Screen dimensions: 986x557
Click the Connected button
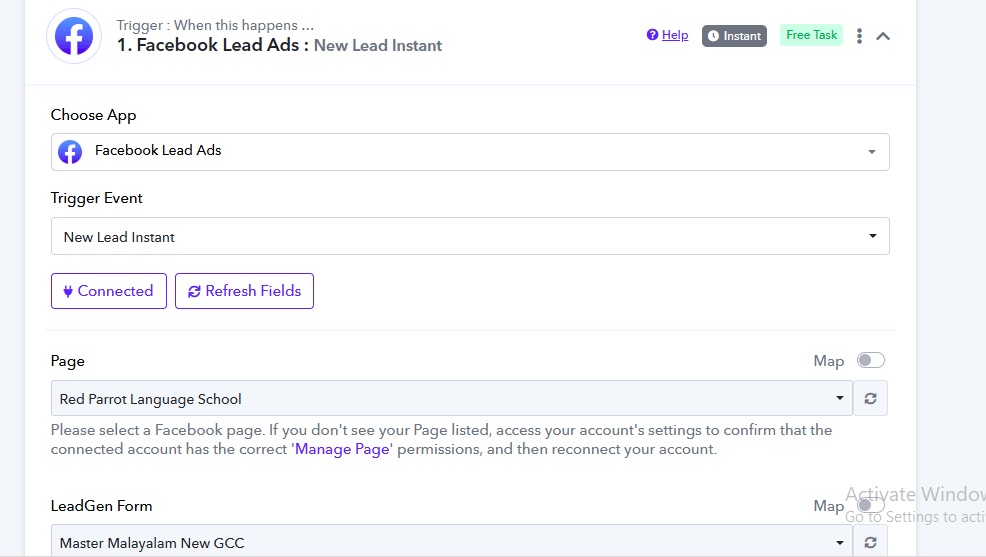[x=109, y=291]
